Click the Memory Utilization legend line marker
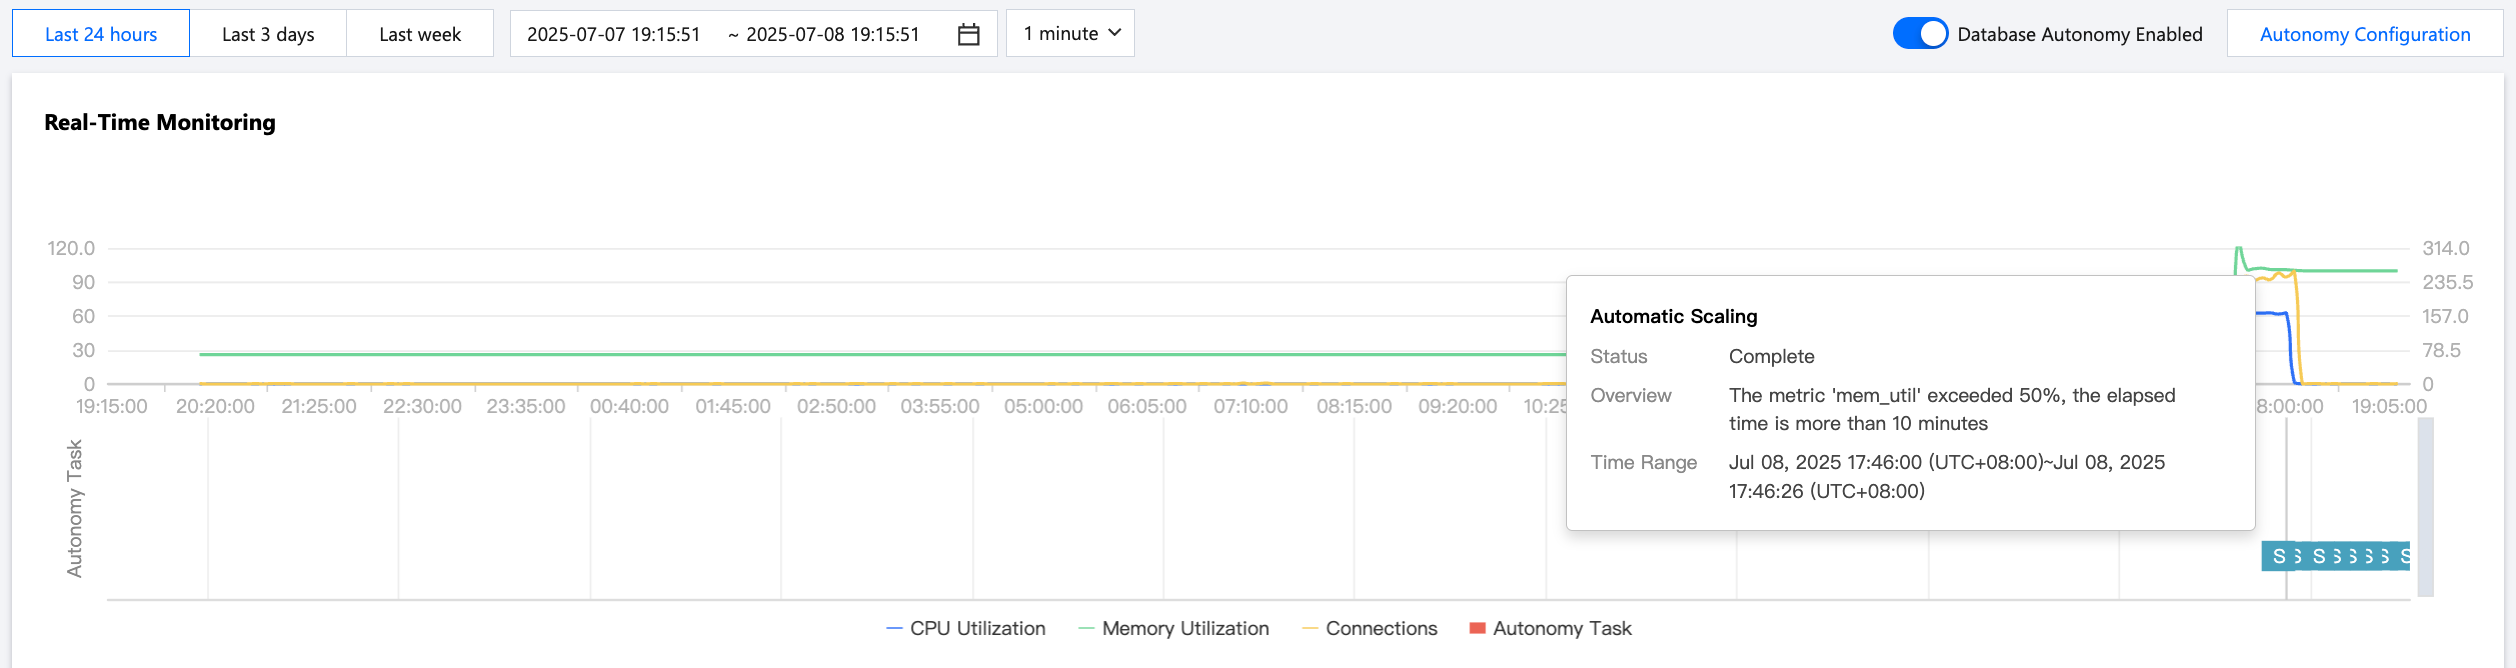 coord(1086,629)
